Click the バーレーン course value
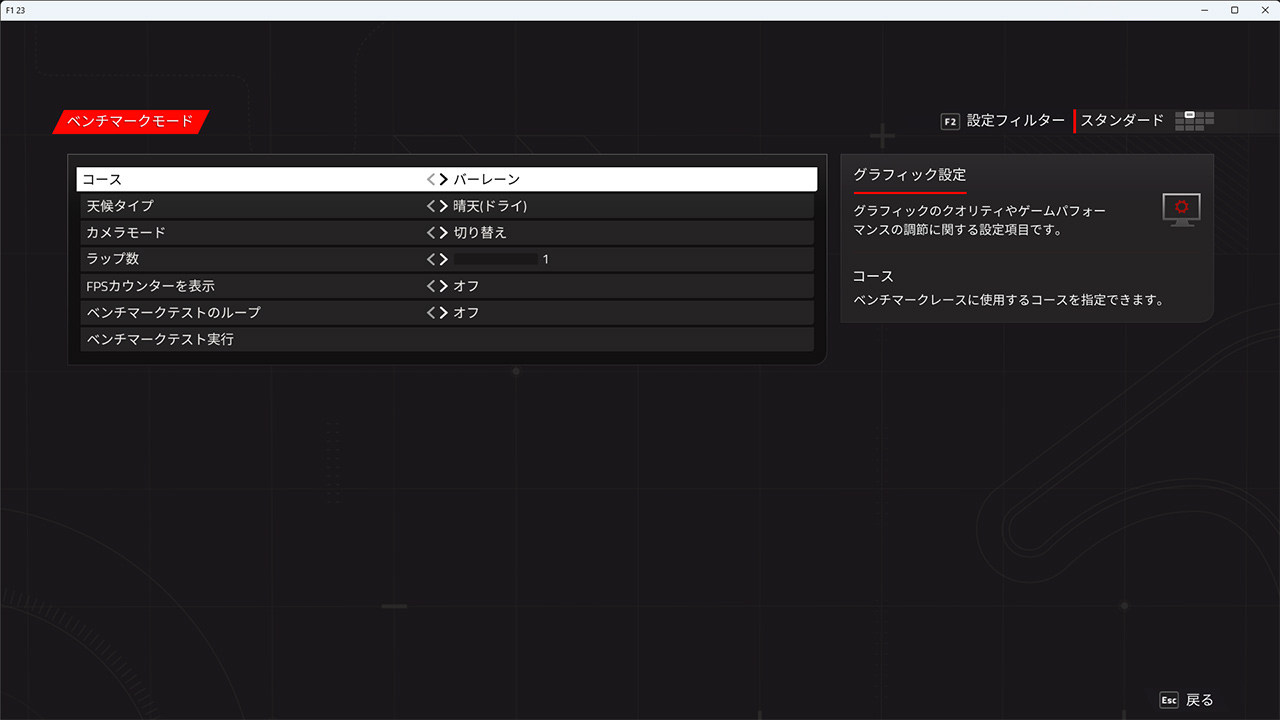This screenshot has width=1280, height=720. click(487, 180)
